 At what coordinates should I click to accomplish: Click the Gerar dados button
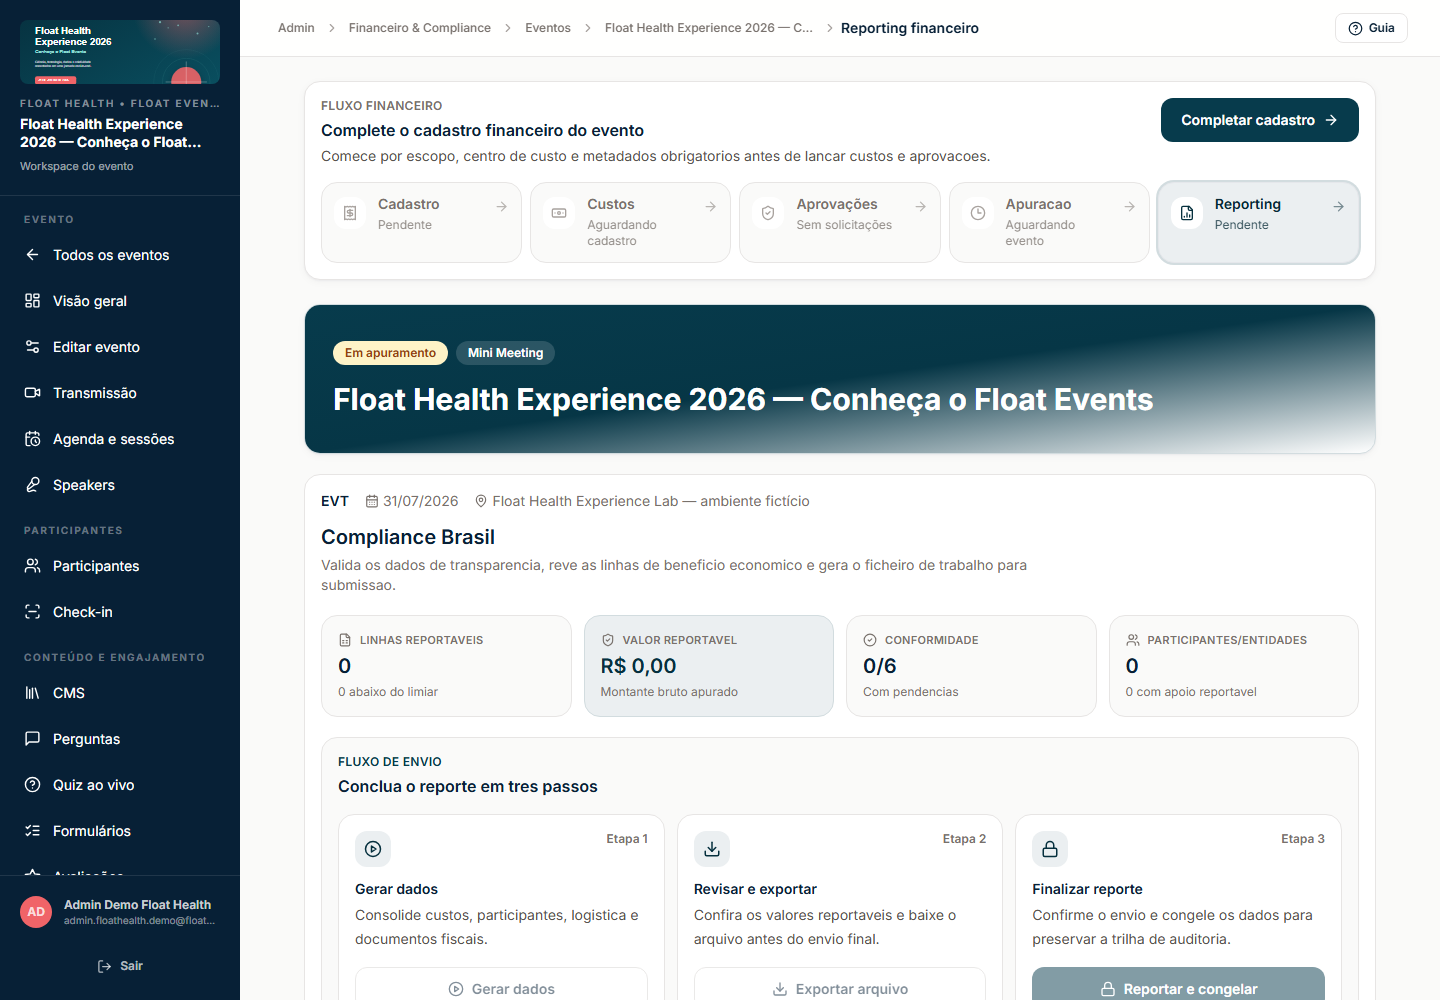point(501,988)
